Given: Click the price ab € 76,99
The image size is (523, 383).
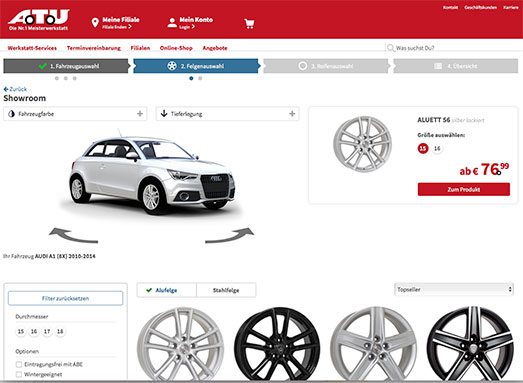Looking at the screenshot, I should [484, 169].
